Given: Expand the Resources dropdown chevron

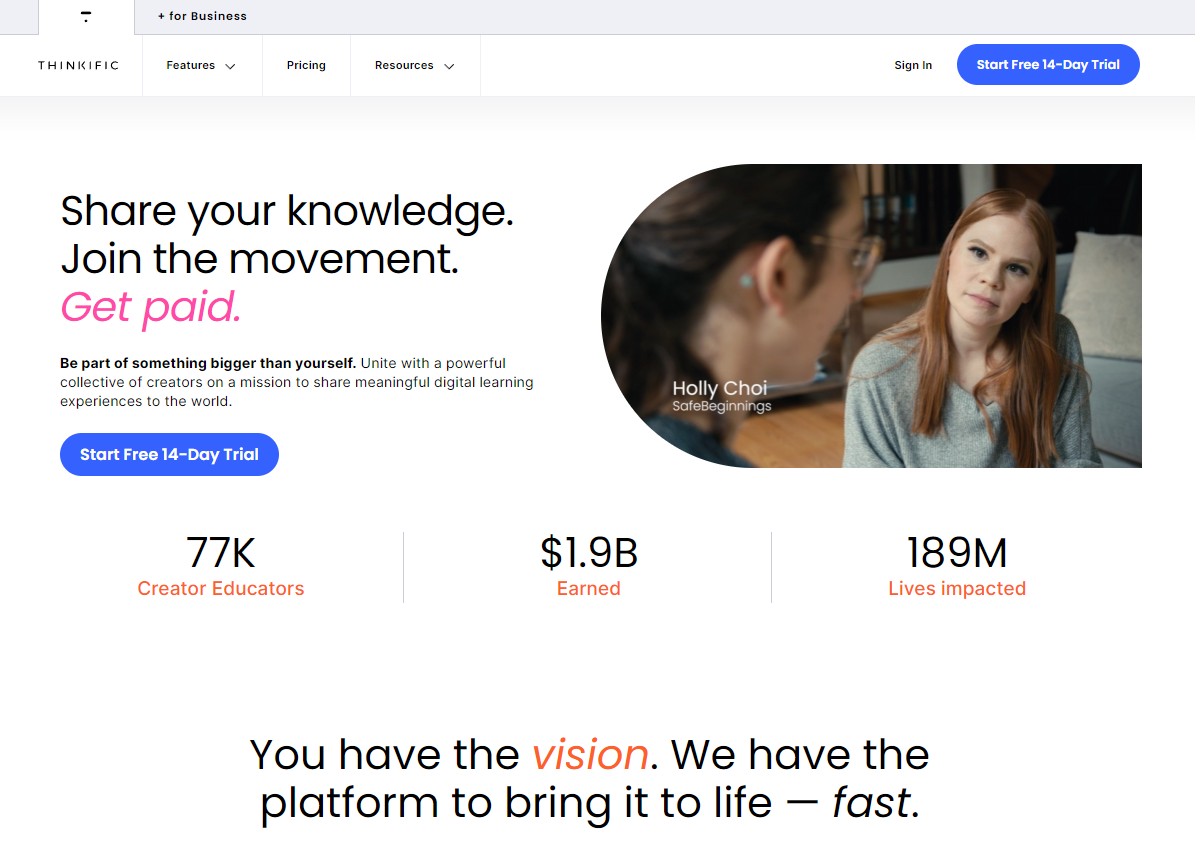Looking at the screenshot, I should click(449, 66).
